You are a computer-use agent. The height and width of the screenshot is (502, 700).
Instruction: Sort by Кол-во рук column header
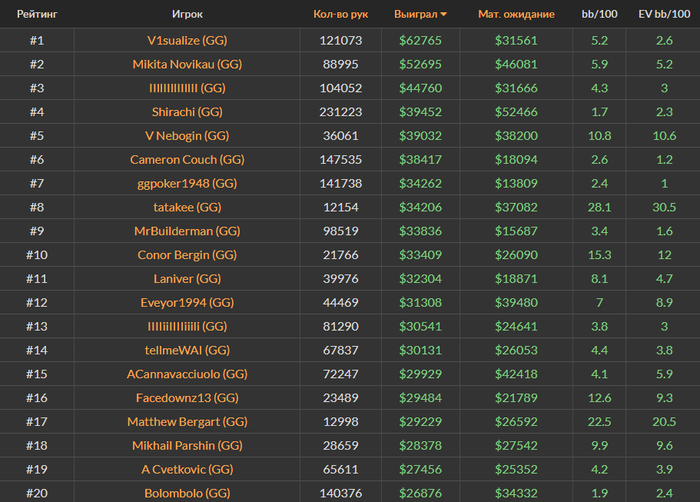pos(341,14)
